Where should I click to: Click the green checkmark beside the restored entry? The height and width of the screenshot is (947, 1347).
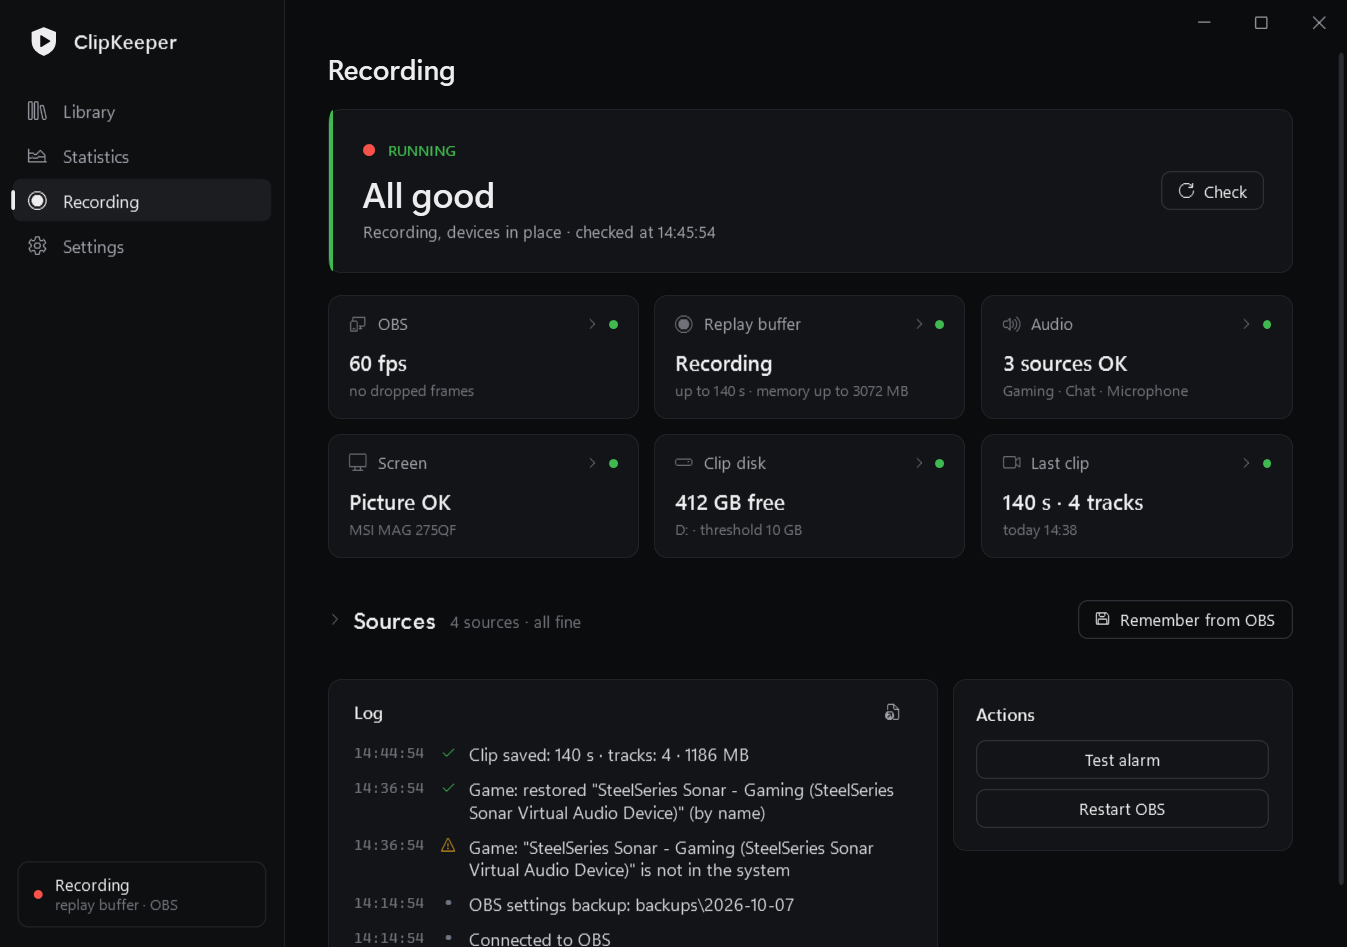tap(448, 788)
